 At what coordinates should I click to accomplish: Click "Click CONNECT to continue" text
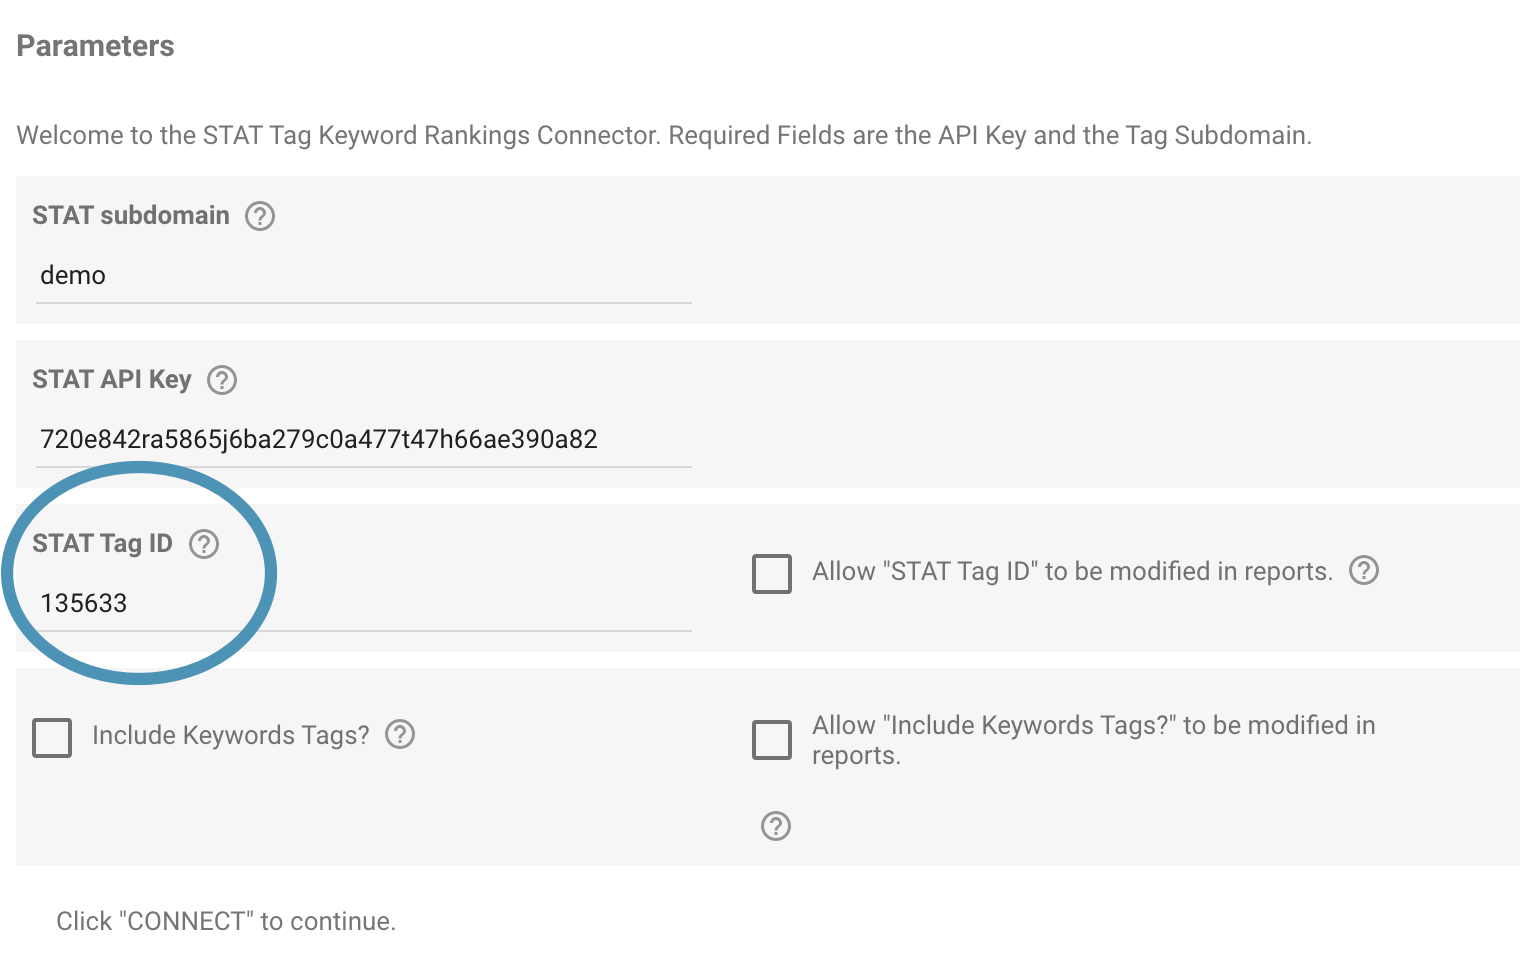[x=226, y=921]
